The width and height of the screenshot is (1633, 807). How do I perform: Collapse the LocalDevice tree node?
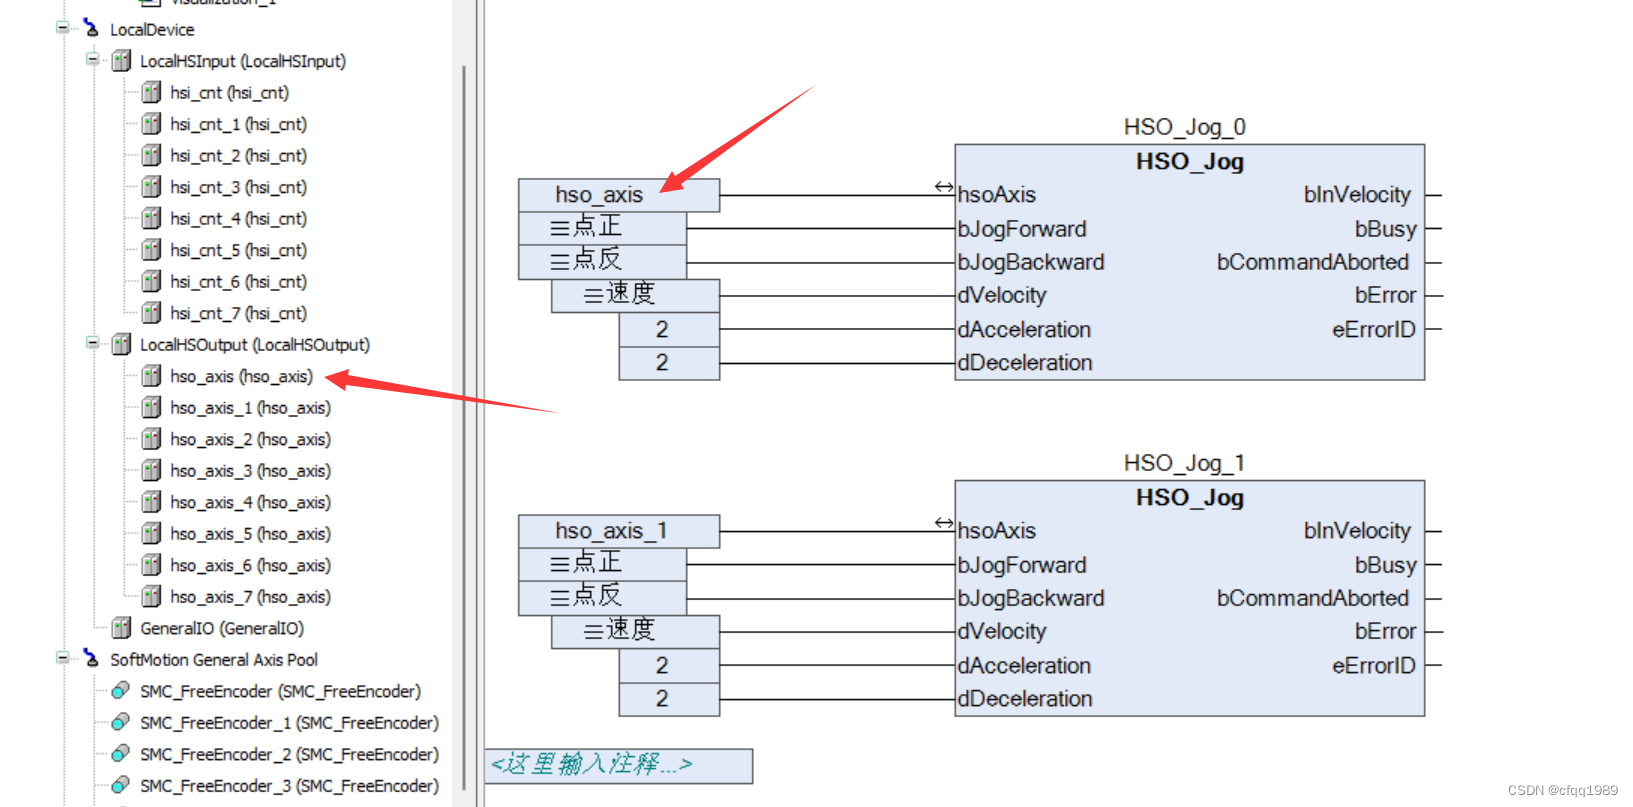point(62,28)
